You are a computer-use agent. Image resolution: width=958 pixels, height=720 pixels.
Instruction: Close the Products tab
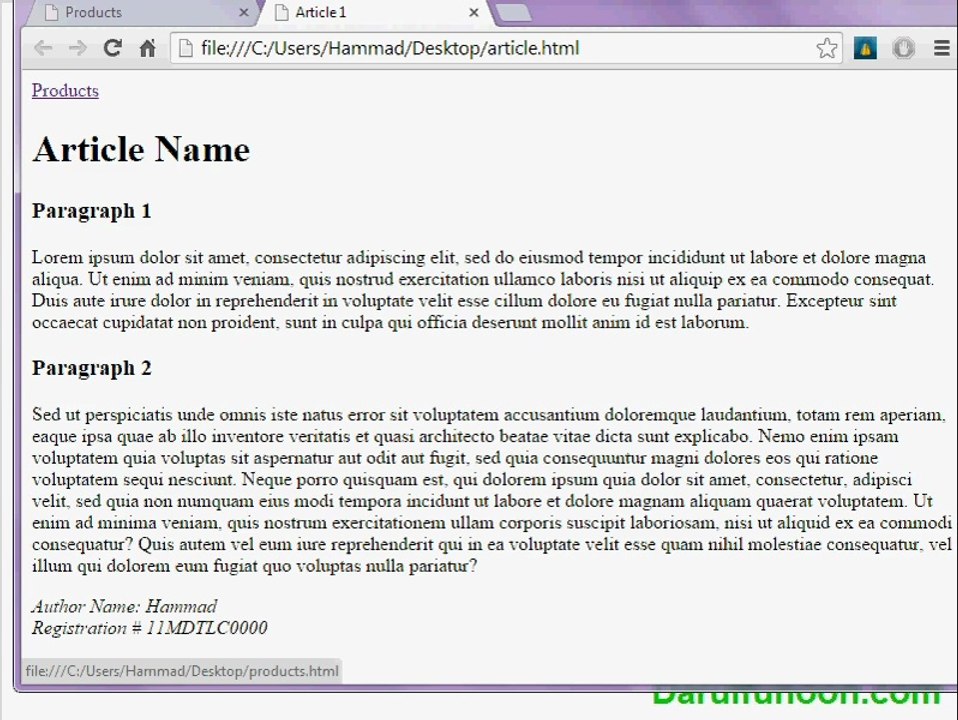(x=243, y=12)
